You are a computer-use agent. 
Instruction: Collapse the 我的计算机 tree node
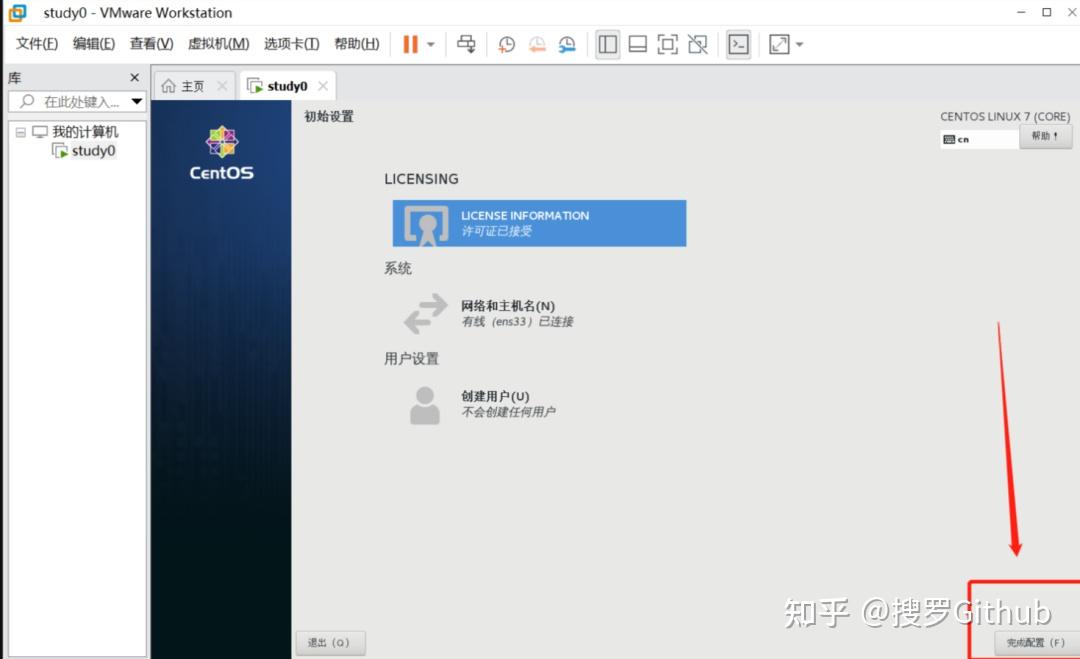(21, 132)
